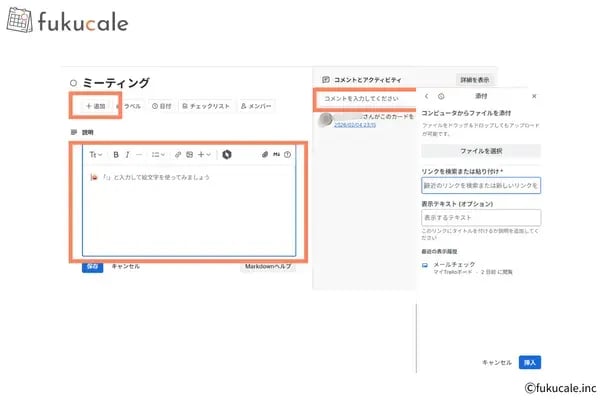The height and width of the screenshot is (400, 600).
Task: Go back using the attach panel arrow
Action: (427, 96)
